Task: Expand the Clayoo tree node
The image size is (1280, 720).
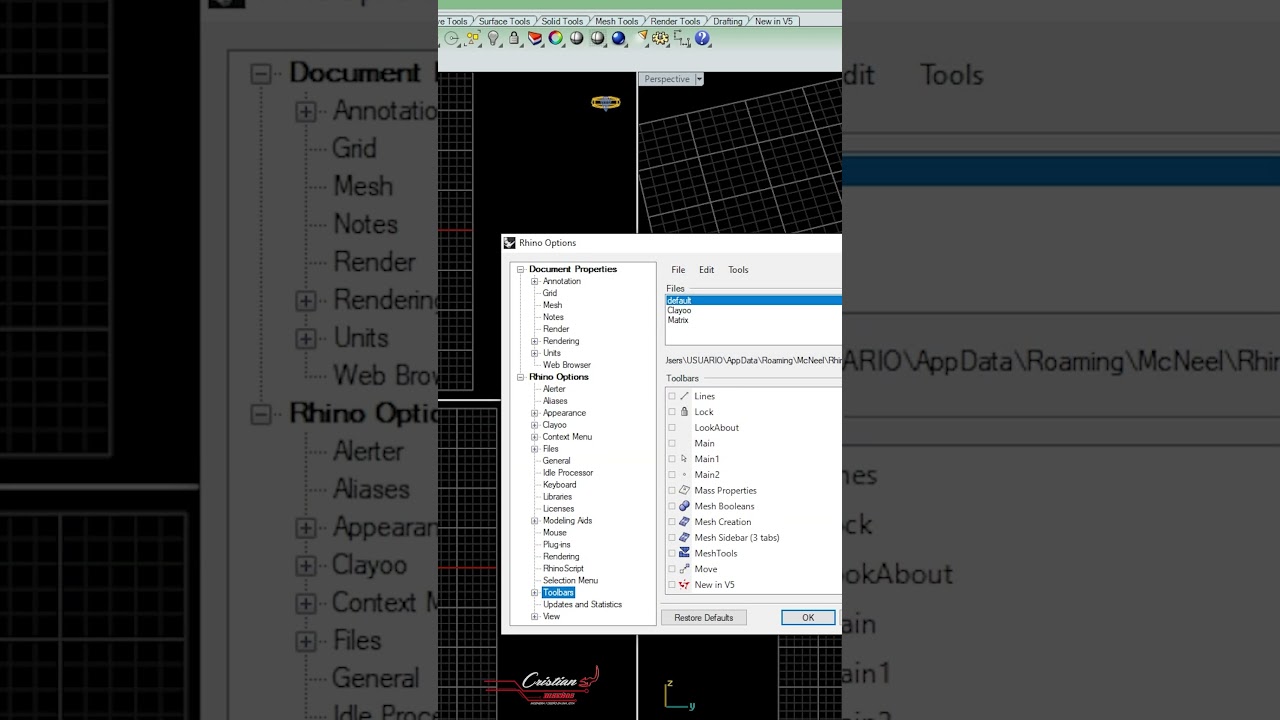Action: 534,425
